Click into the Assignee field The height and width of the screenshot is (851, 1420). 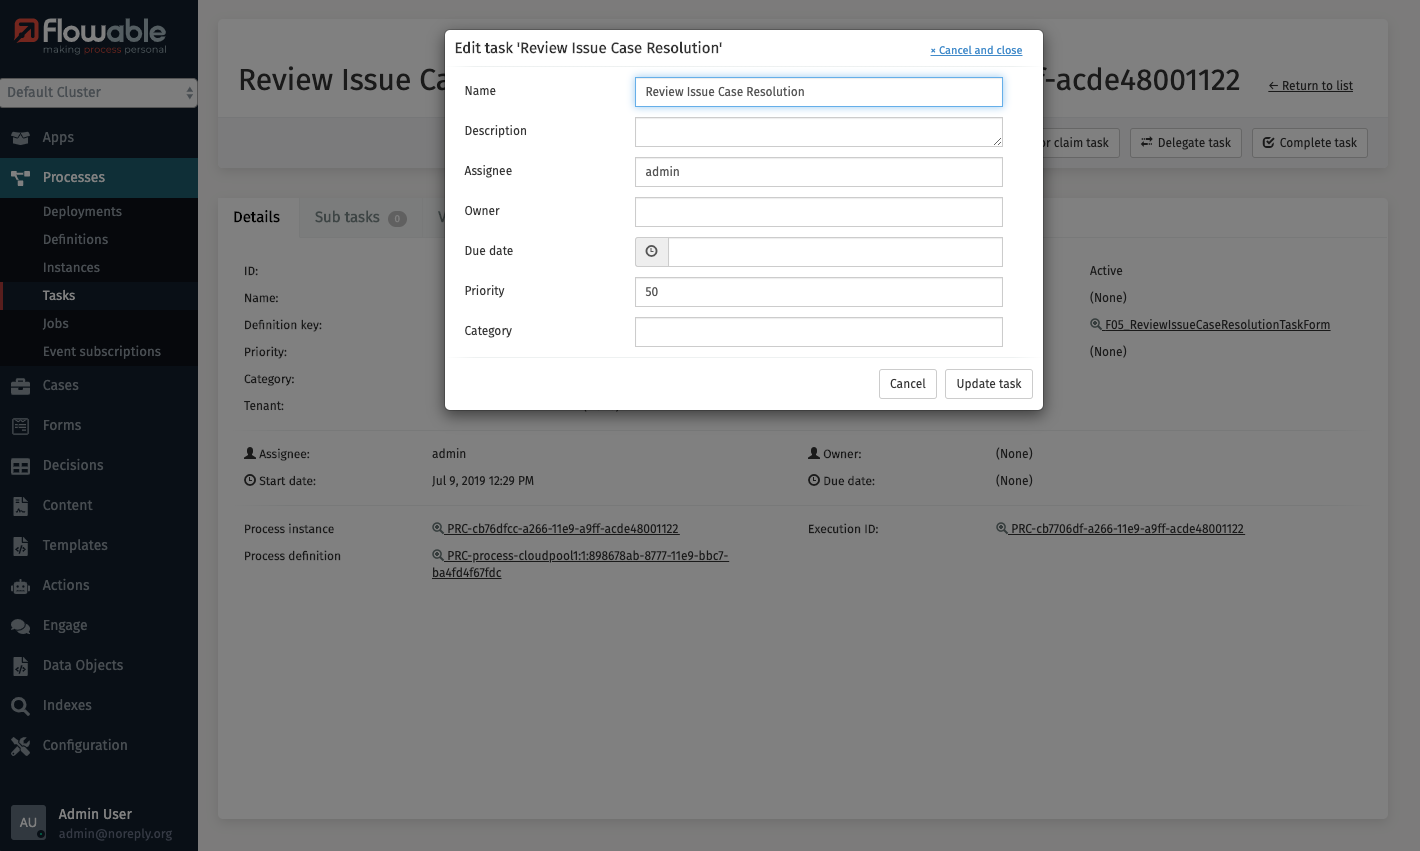point(818,172)
